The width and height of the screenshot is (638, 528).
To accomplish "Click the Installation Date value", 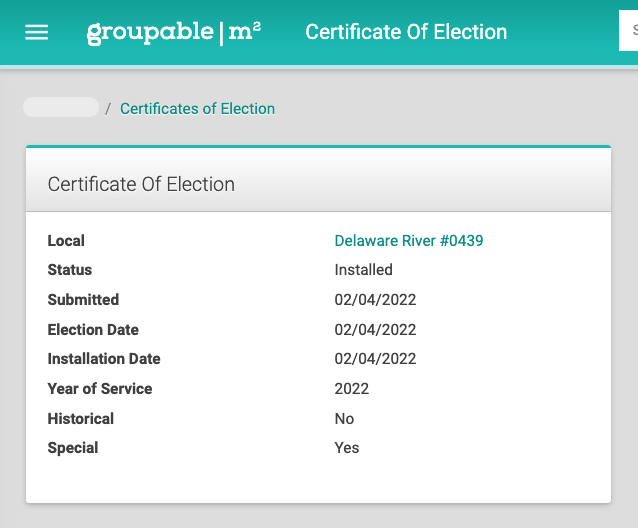I will coord(375,359).
